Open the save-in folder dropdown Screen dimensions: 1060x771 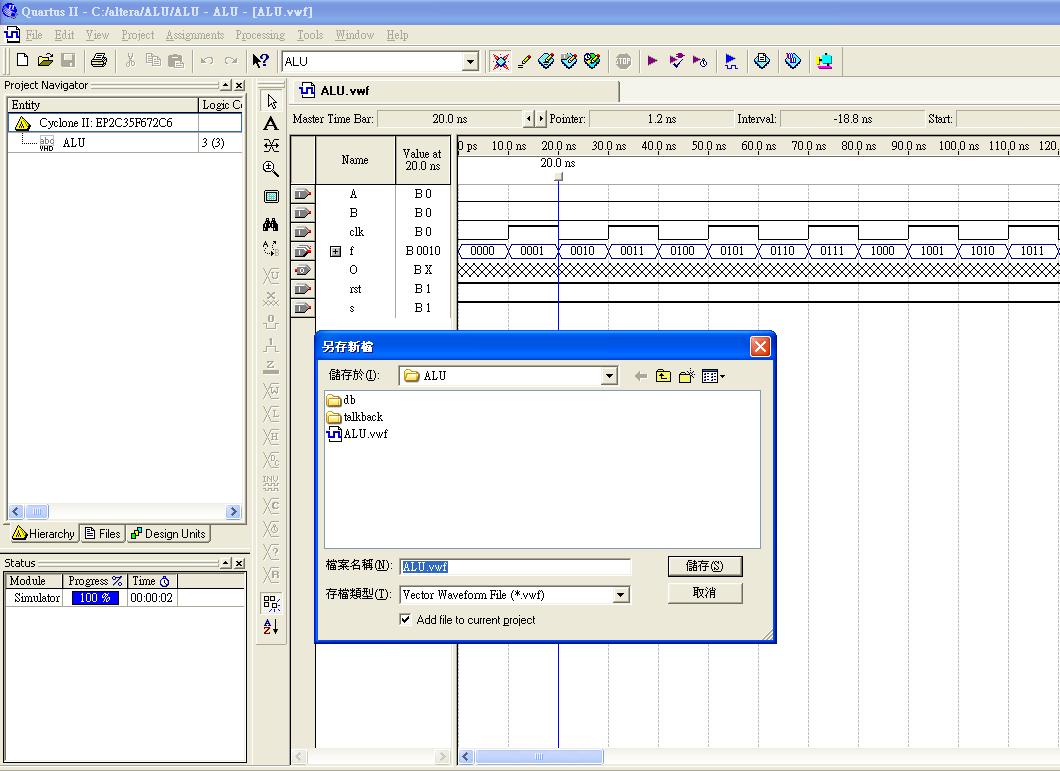coord(609,376)
